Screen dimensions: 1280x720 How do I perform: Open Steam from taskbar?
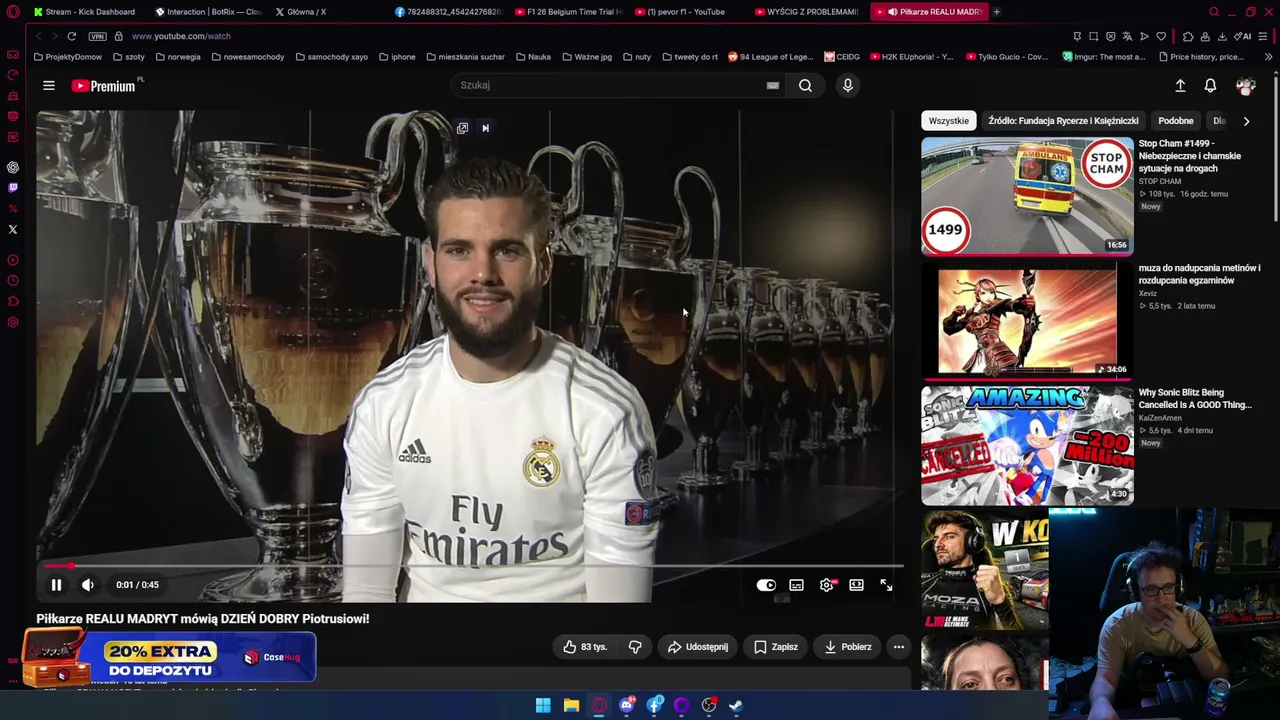pyautogui.click(x=736, y=706)
